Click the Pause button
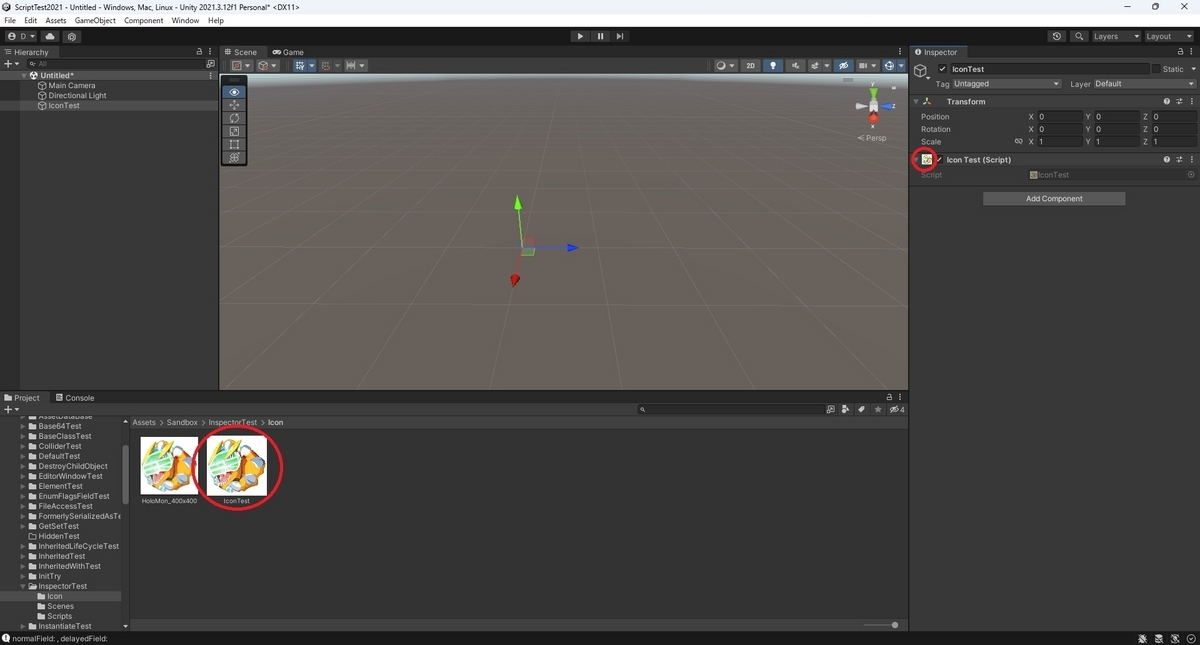The image size is (1200, 645). (600, 36)
